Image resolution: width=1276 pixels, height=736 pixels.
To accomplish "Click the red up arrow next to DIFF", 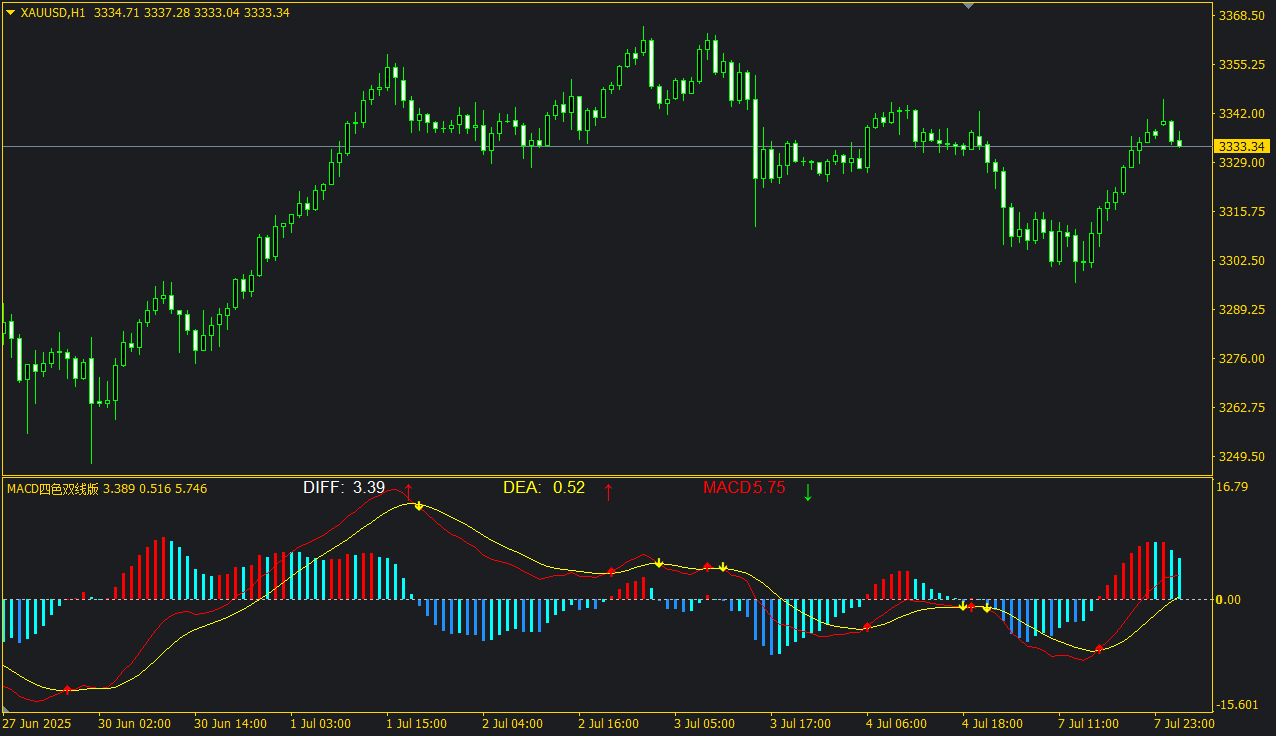I will point(408,491).
